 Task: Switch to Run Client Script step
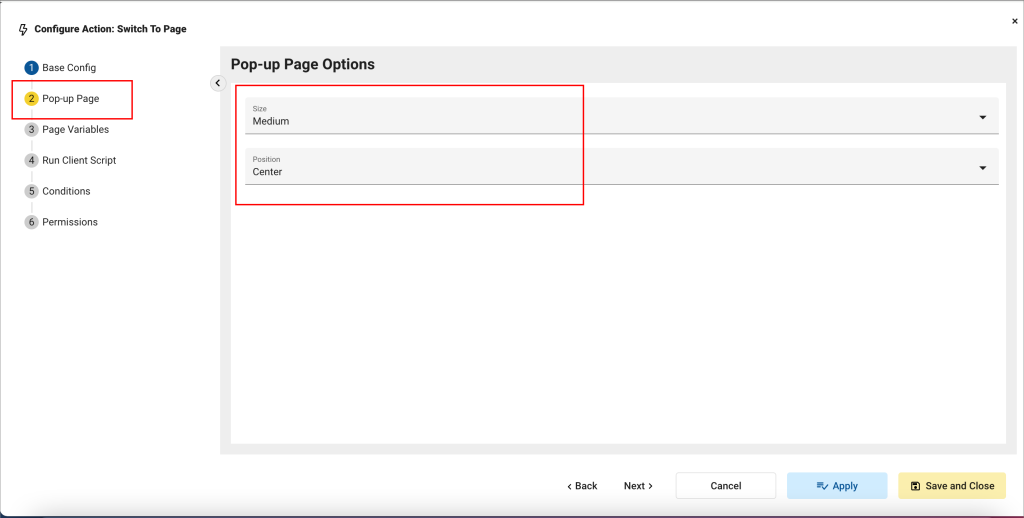point(79,160)
